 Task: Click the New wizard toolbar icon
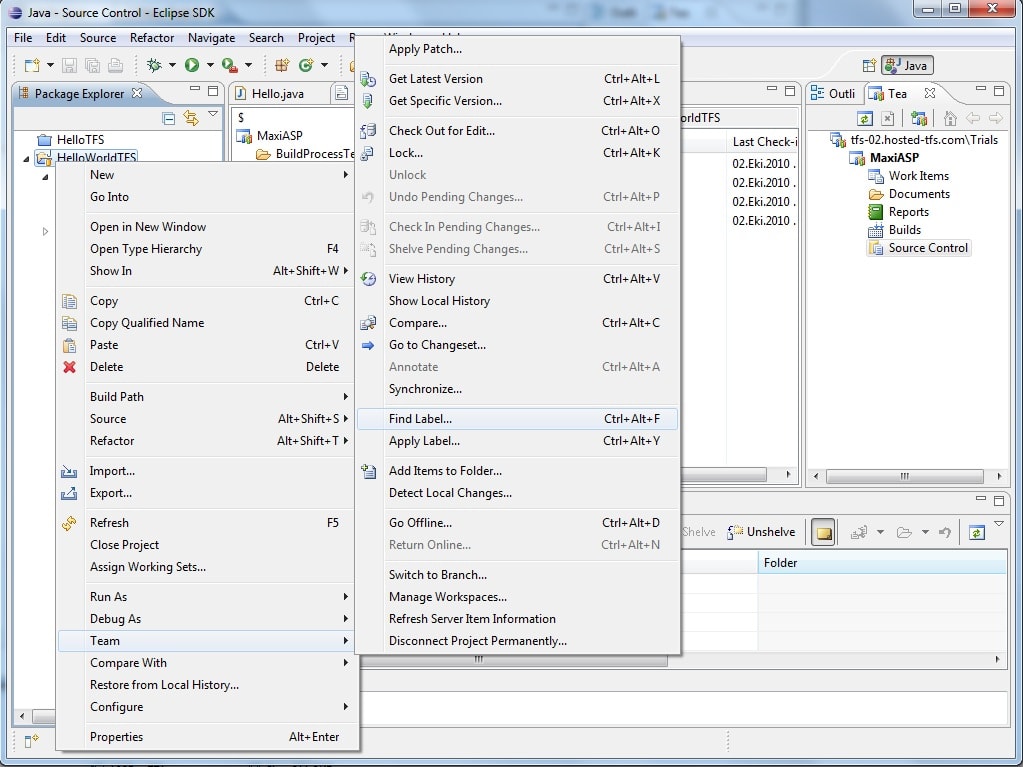coord(32,65)
